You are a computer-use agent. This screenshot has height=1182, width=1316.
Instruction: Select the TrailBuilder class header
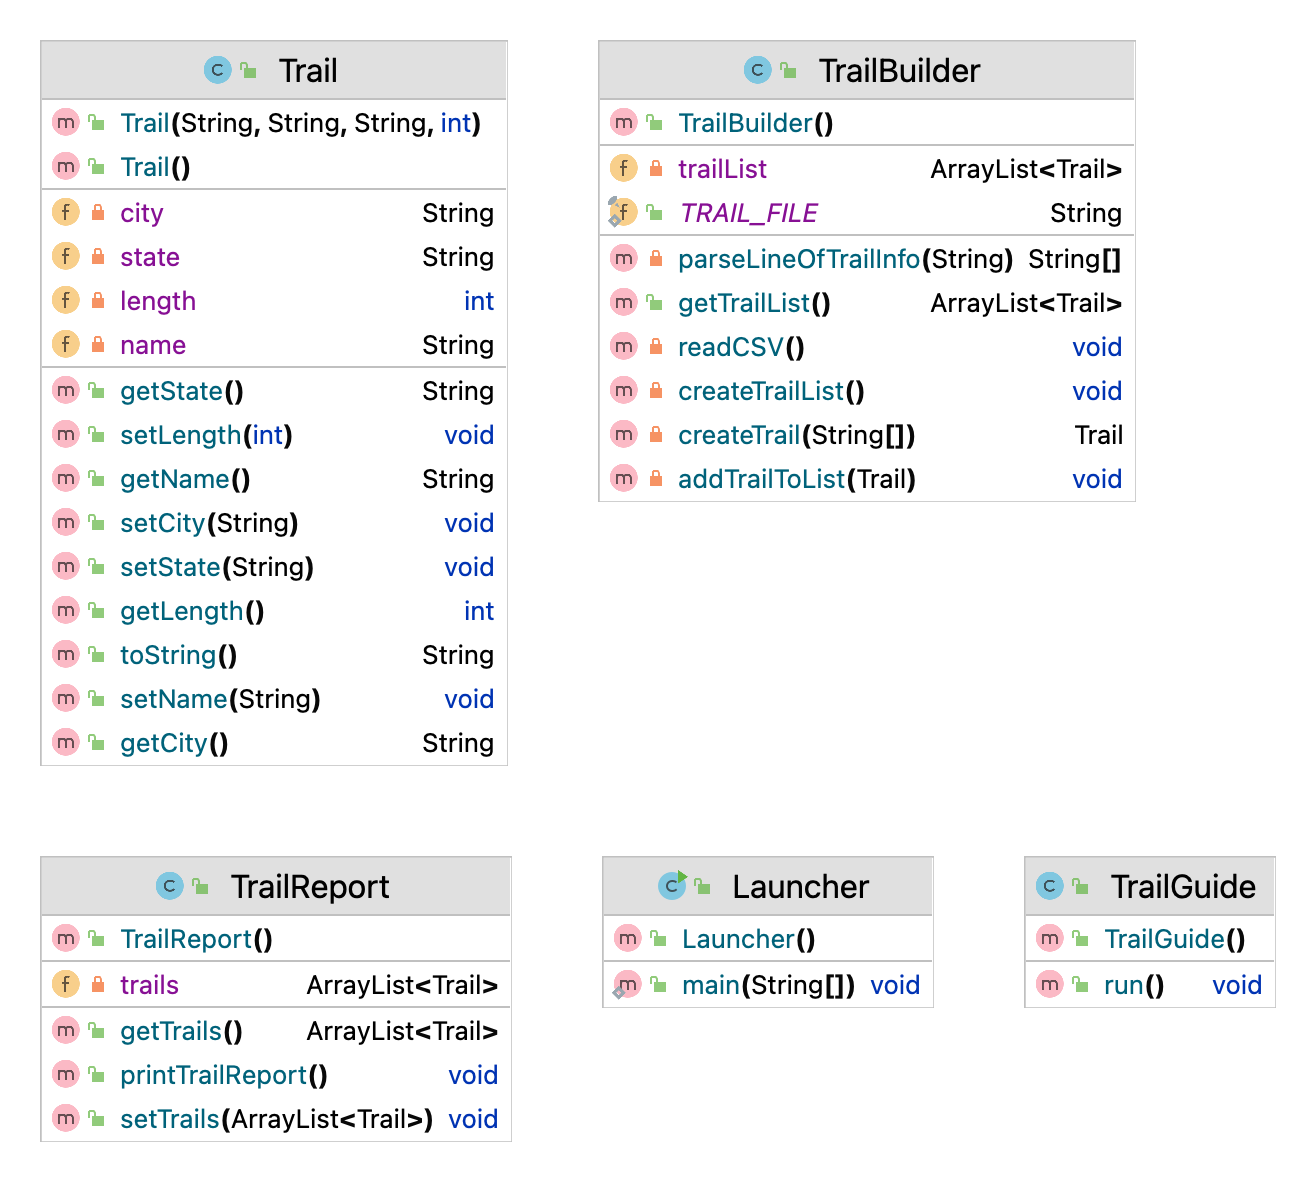(x=867, y=70)
